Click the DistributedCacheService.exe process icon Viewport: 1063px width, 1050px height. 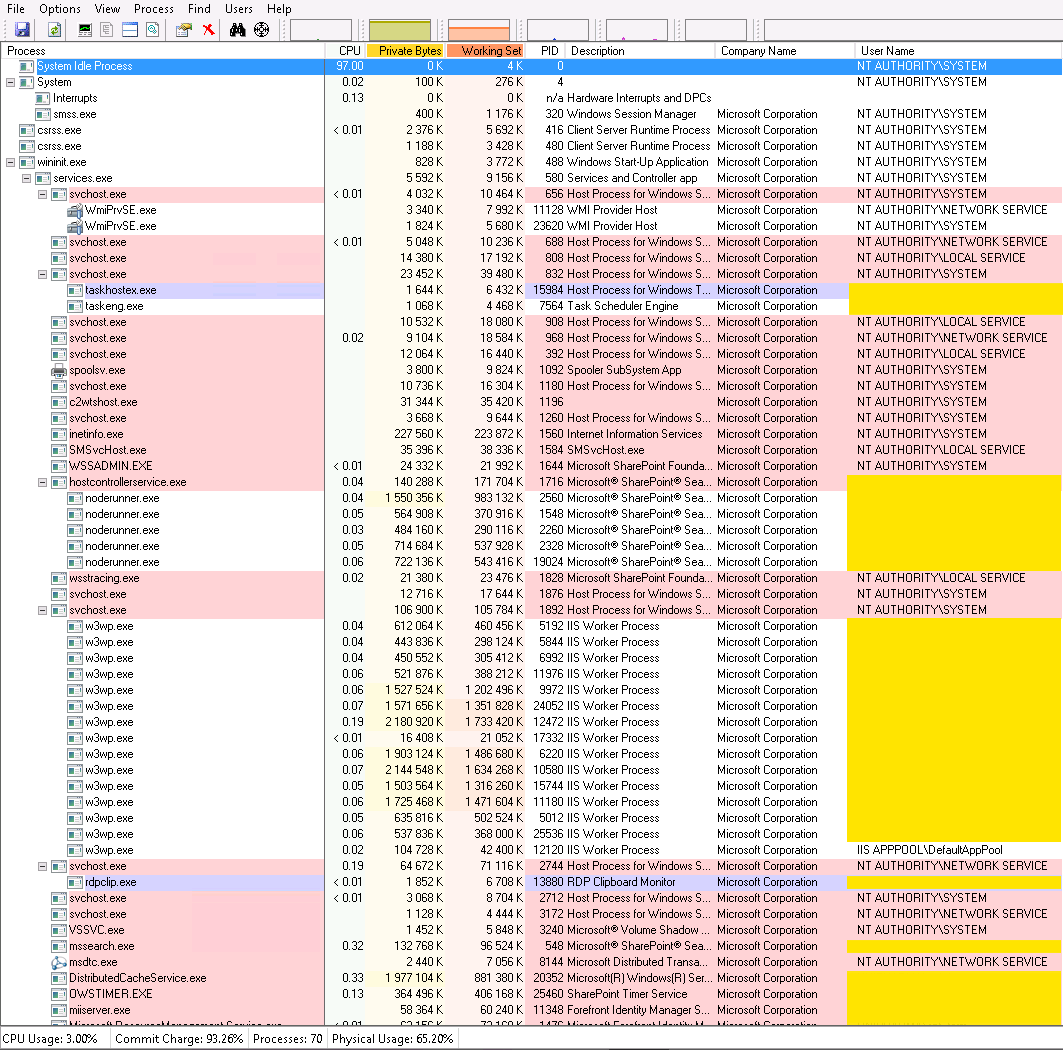[x=59, y=978]
